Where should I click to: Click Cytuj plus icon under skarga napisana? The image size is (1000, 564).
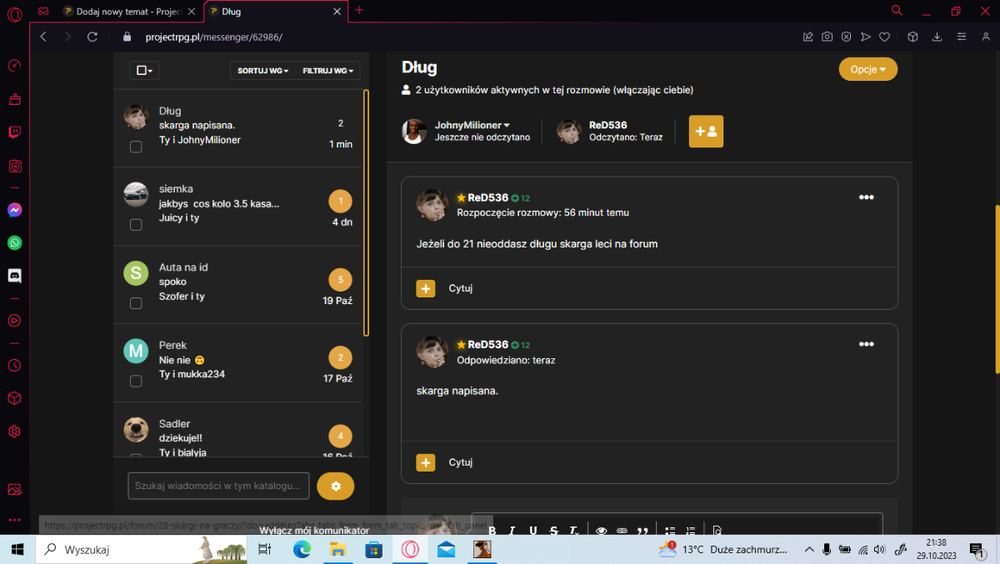(x=425, y=463)
